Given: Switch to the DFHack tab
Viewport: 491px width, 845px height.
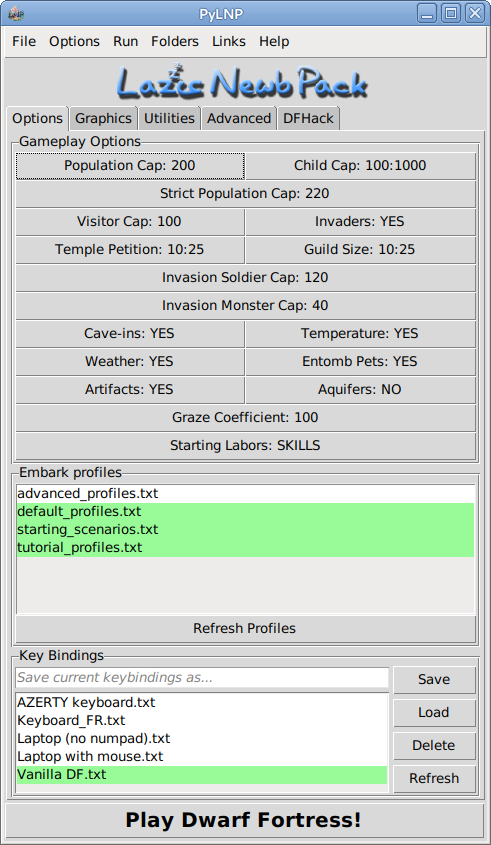Looking at the screenshot, I should tap(308, 119).
